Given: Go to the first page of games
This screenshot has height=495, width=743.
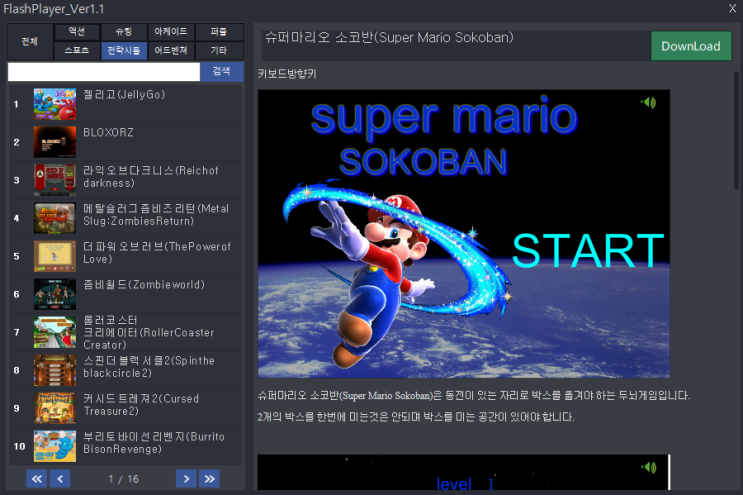Looking at the screenshot, I should 36,479.
